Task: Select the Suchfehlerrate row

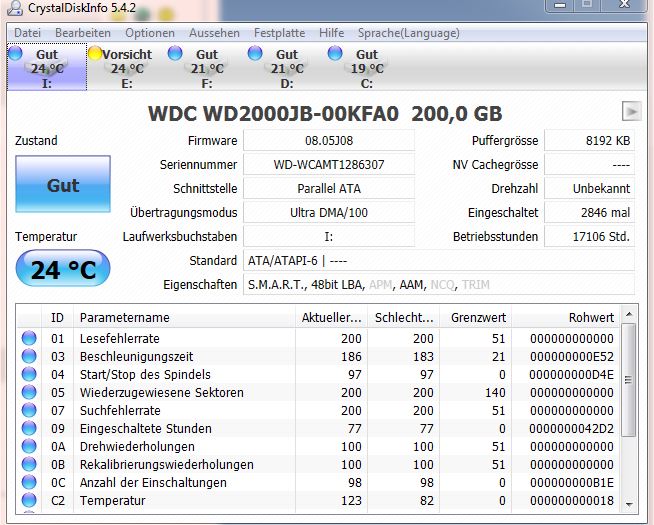Action: [318, 410]
